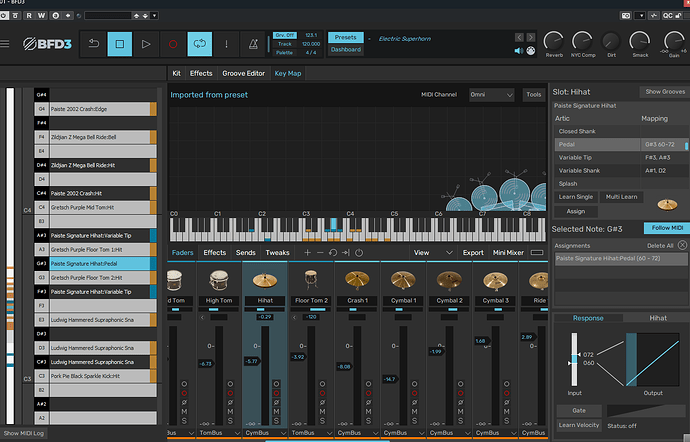Open the BFD3 hamburger main menu
Screen dimensions: 690x442
point(4,44)
